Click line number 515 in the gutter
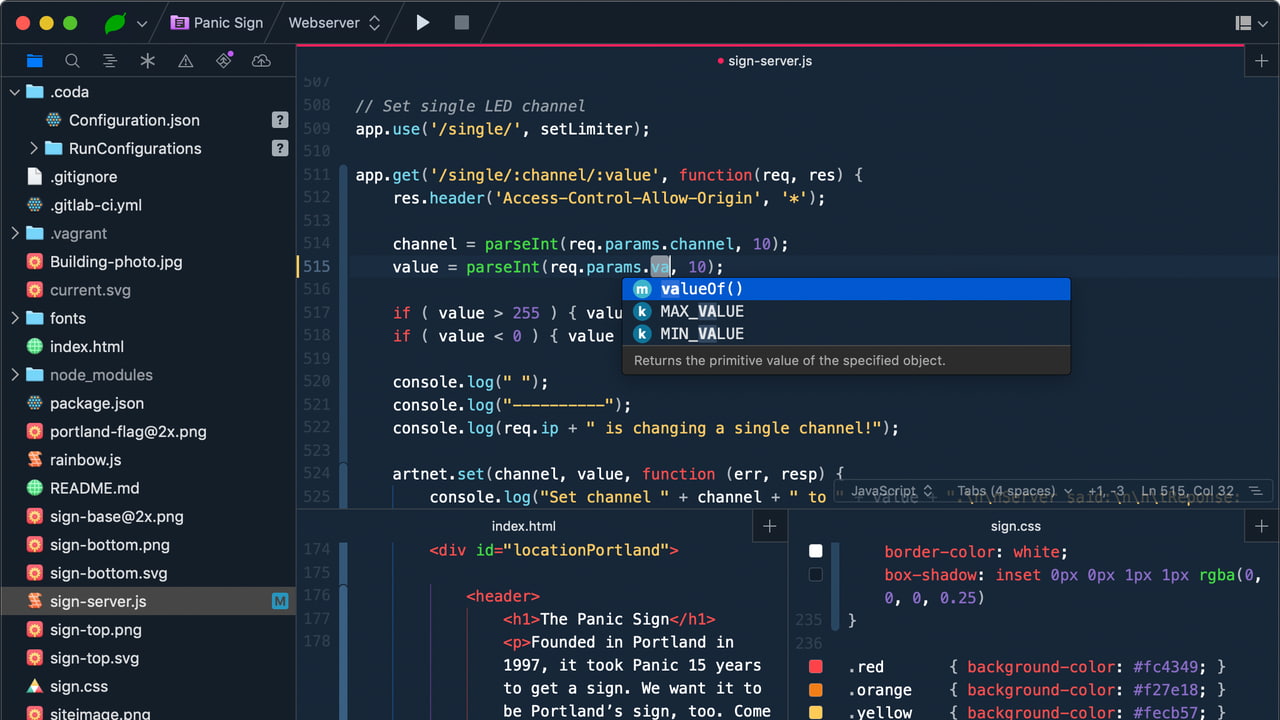The image size is (1280, 720). pyautogui.click(x=316, y=267)
